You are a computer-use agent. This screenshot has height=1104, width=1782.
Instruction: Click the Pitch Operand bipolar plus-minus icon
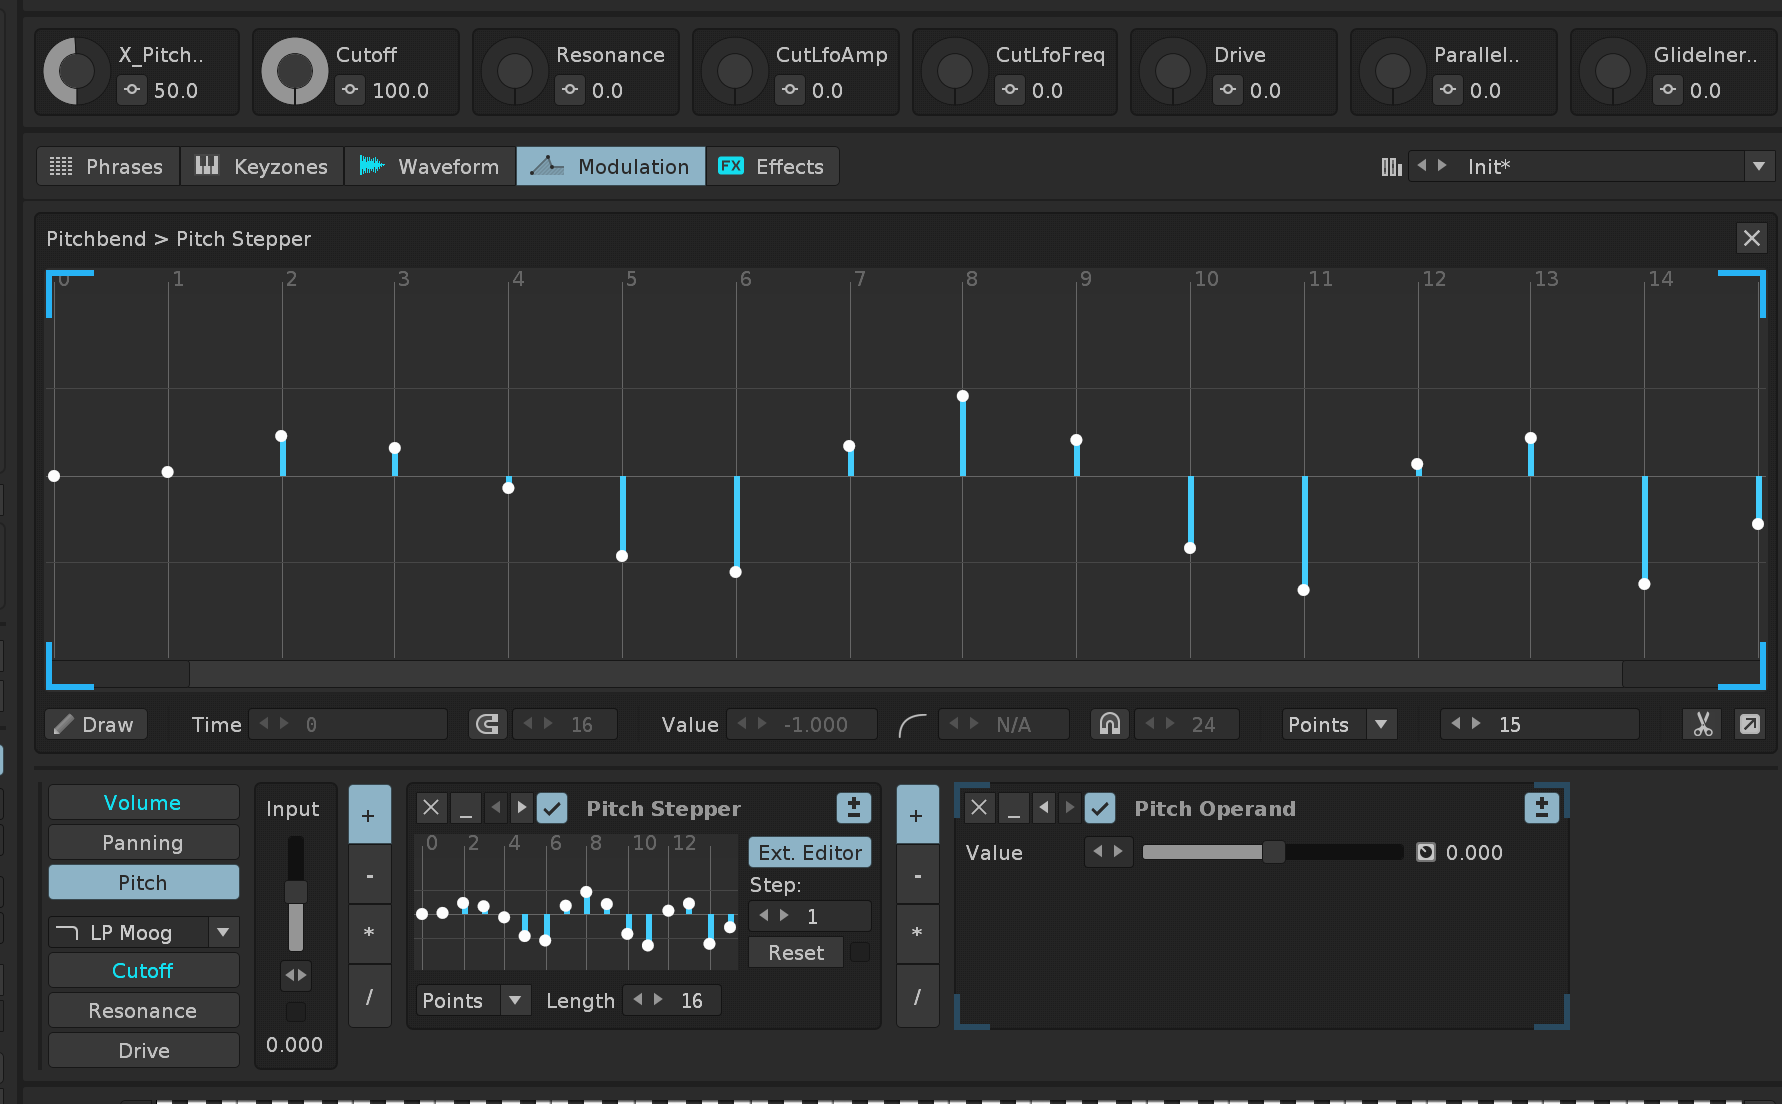pos(1541,808)
